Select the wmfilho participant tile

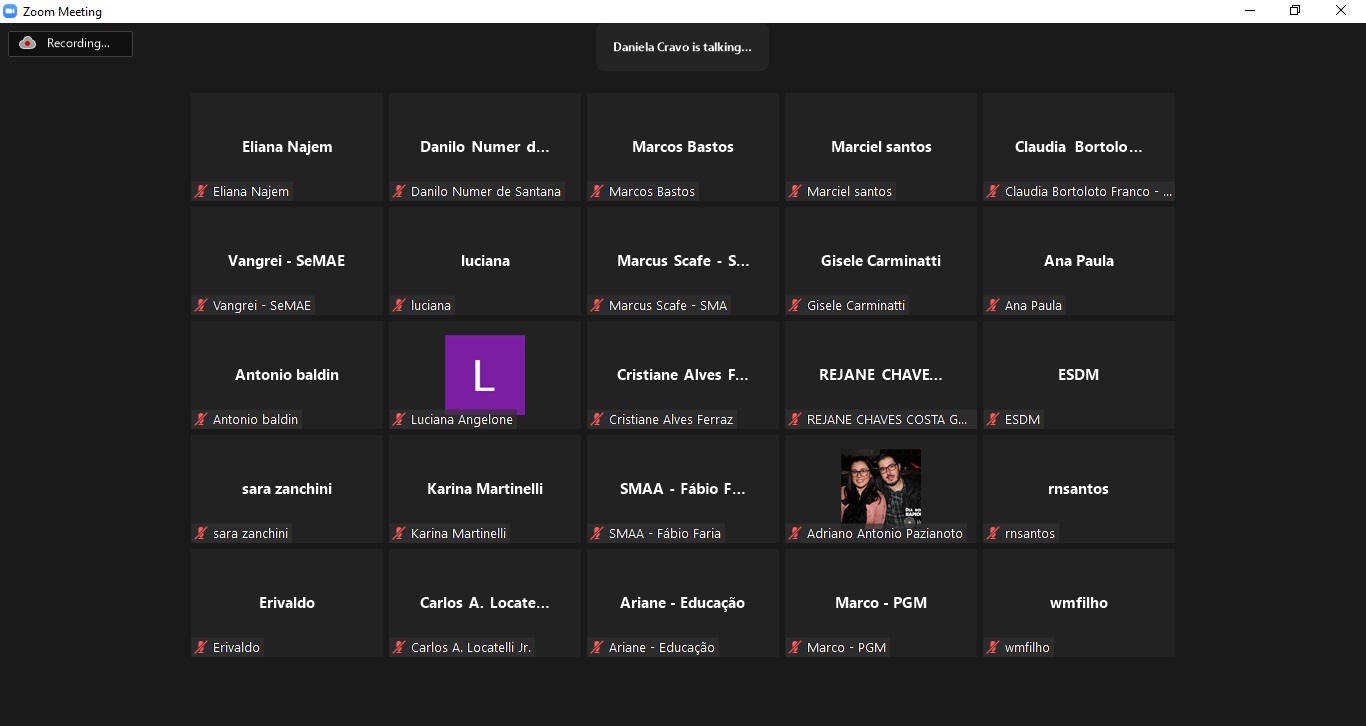[1079, 603]
